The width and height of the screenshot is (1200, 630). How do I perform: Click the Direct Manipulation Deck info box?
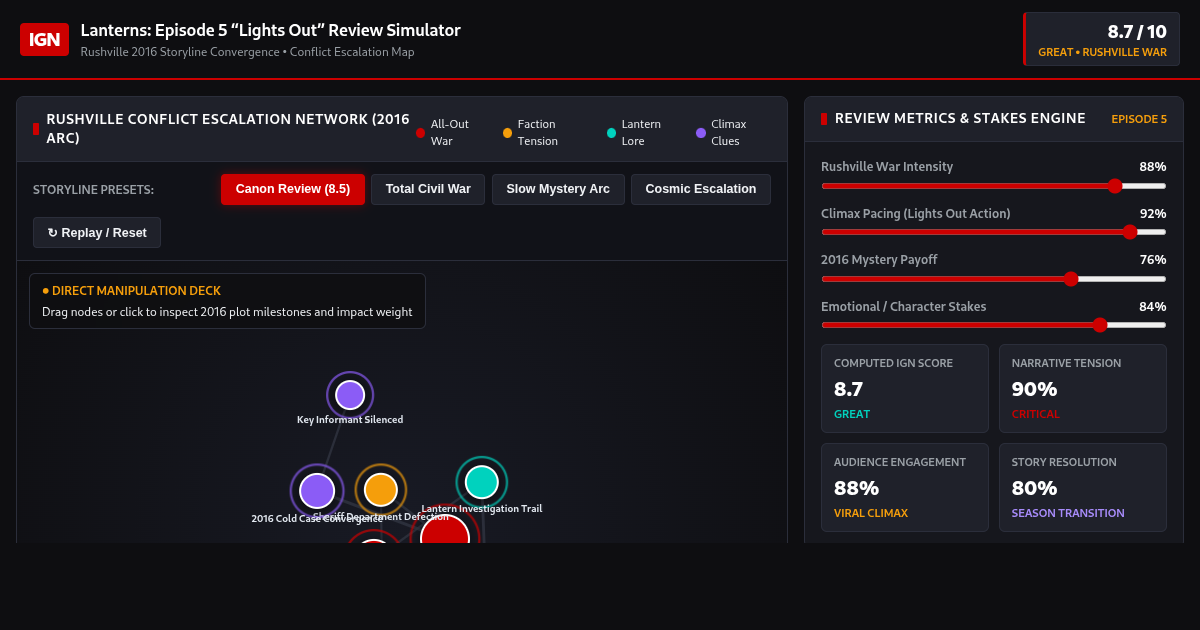pyautogui.click(x=227, y=301)
